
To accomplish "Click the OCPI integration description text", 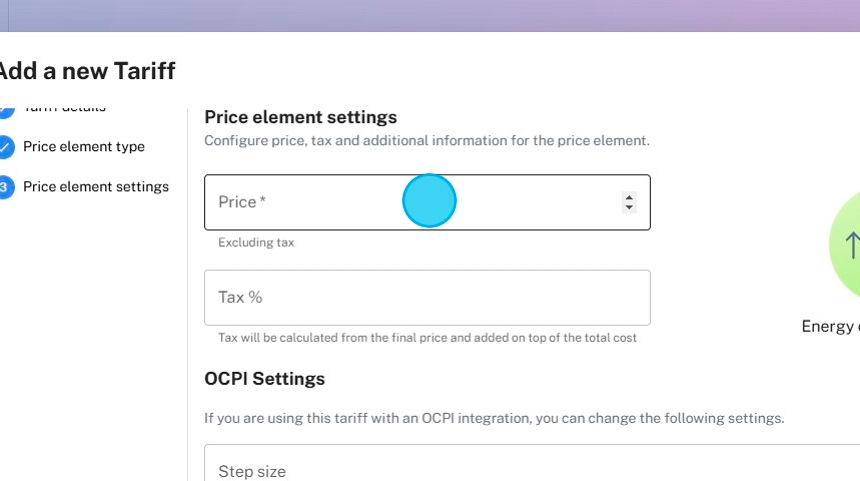I will (x=494, y=418).
